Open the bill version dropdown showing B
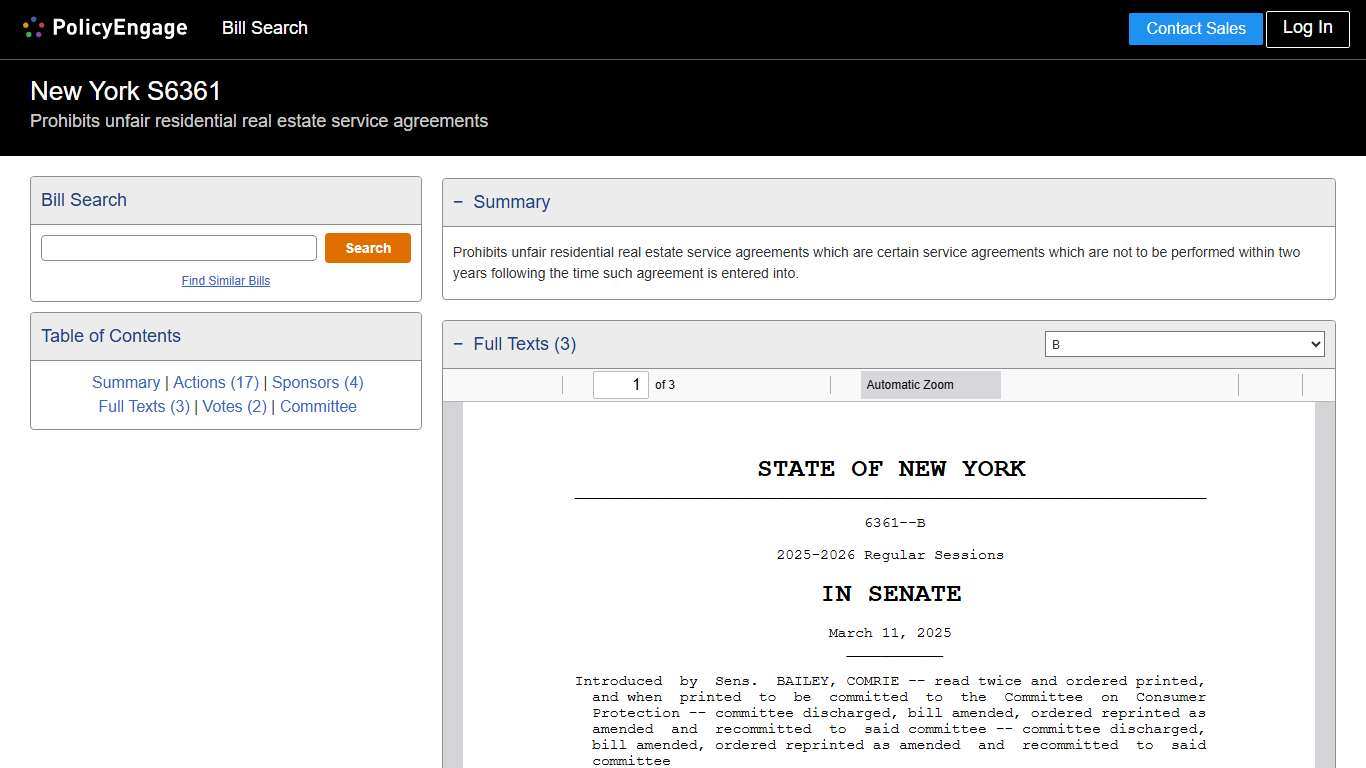This screenshot has height=768, width=1366. 1184,344
